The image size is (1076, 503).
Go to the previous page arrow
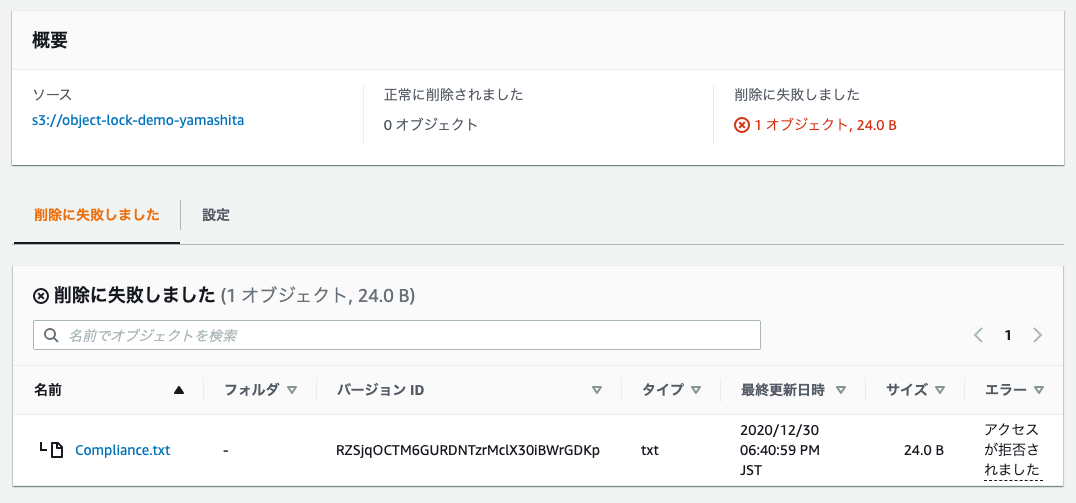[x=979, y=336]
